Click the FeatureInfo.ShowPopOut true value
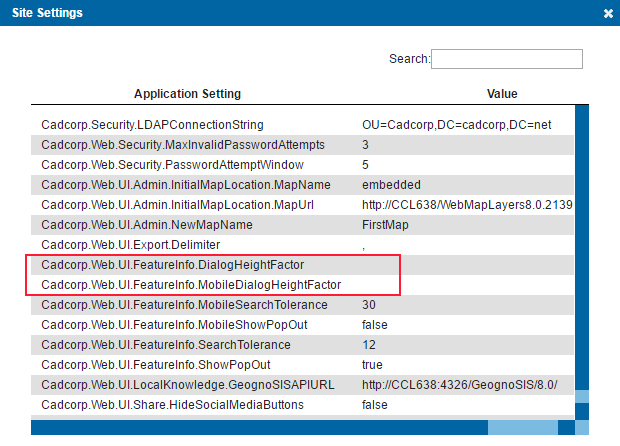The height and width of the screenshot is (446, 620). (x=372, y=365)
